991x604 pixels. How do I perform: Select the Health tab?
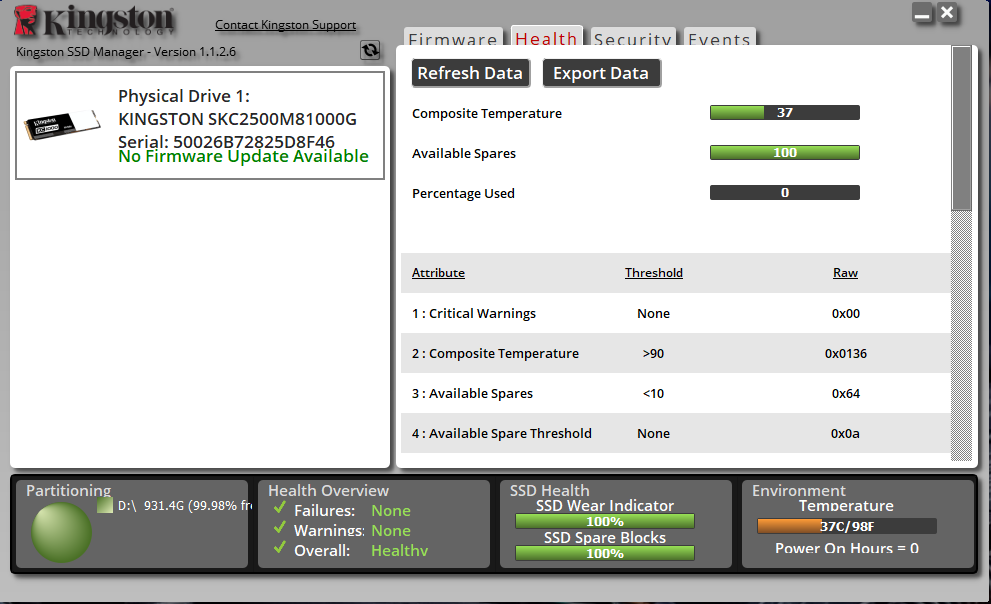(x=546, y=39)
